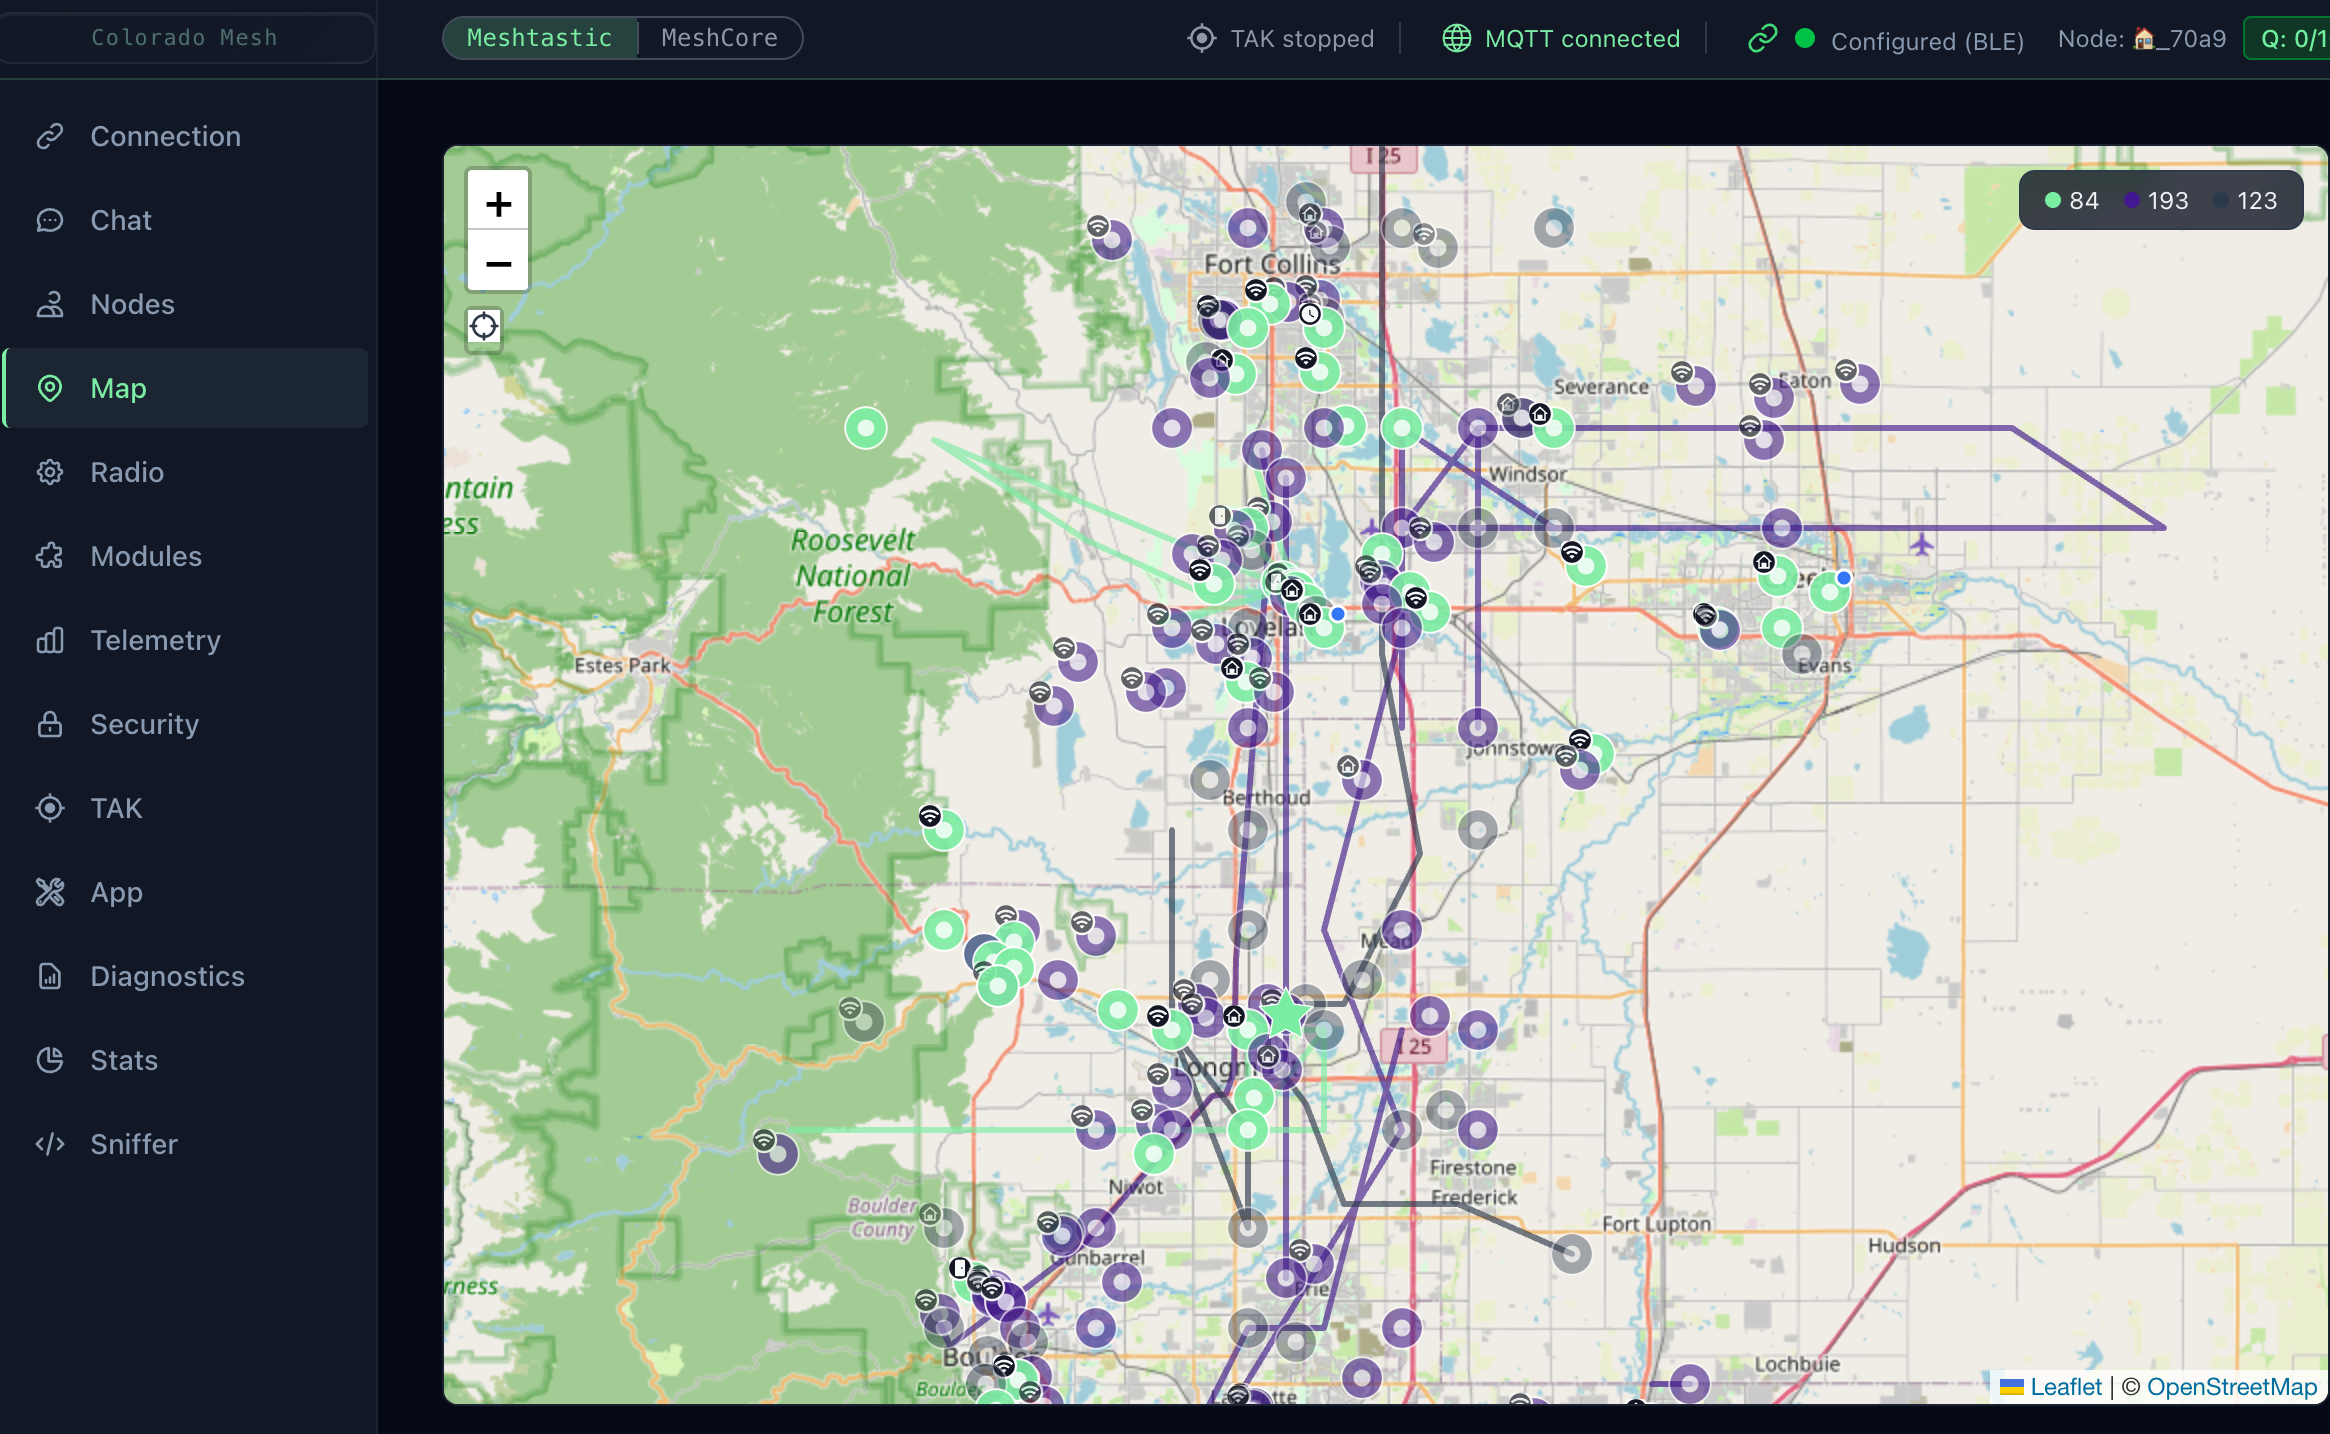Click the purple legend dot showing 193

coord(2131,200)
